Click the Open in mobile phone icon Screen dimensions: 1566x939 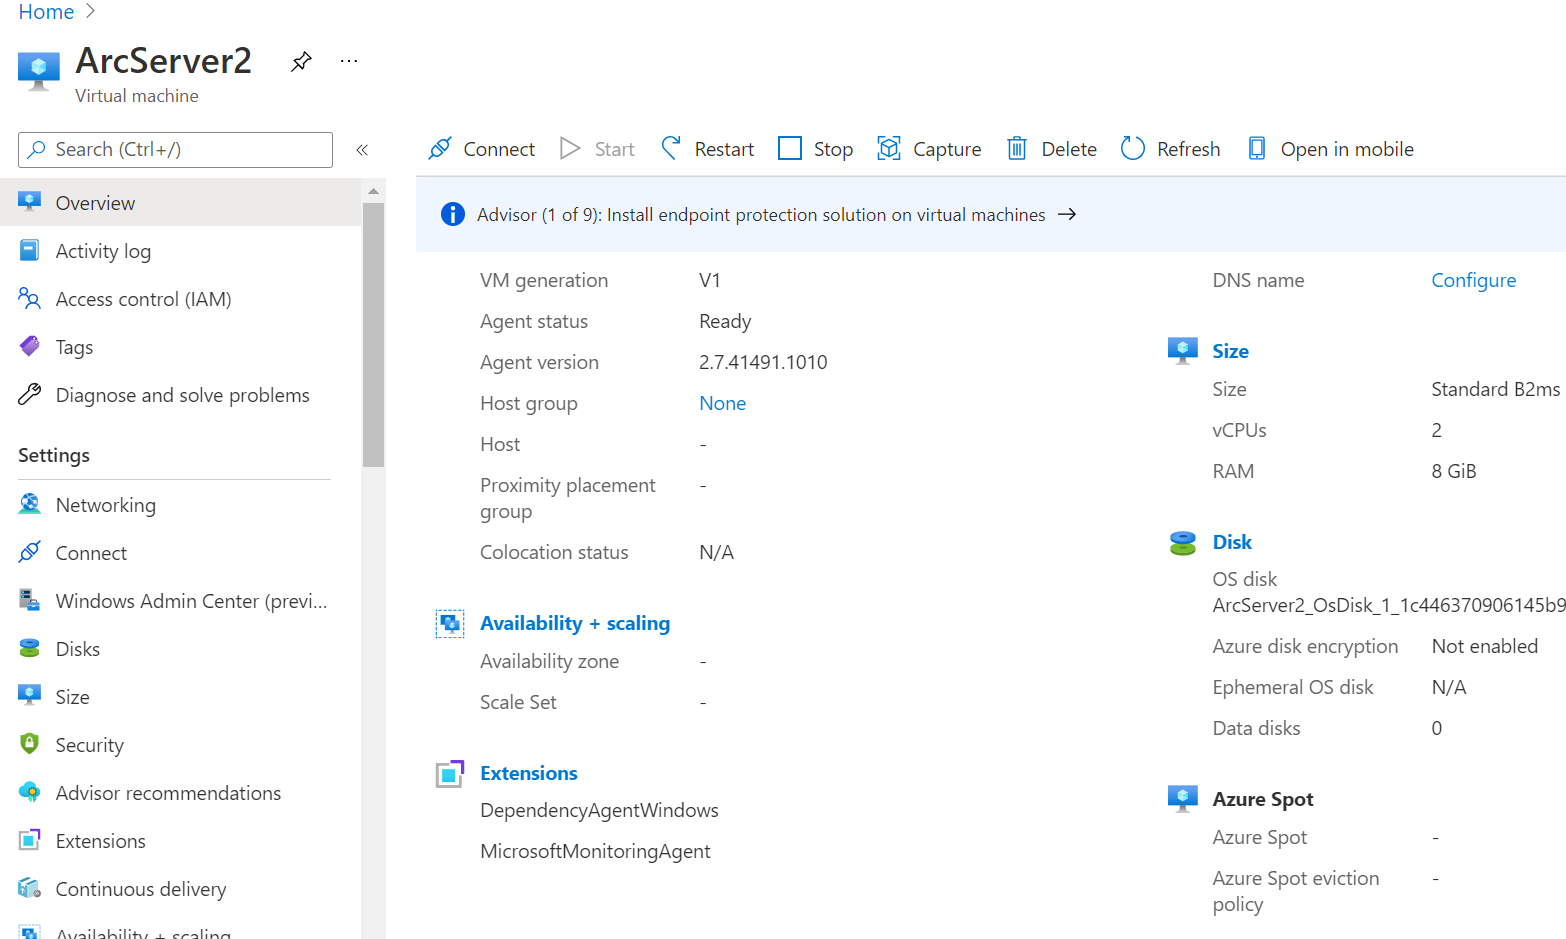point(1257,149)
